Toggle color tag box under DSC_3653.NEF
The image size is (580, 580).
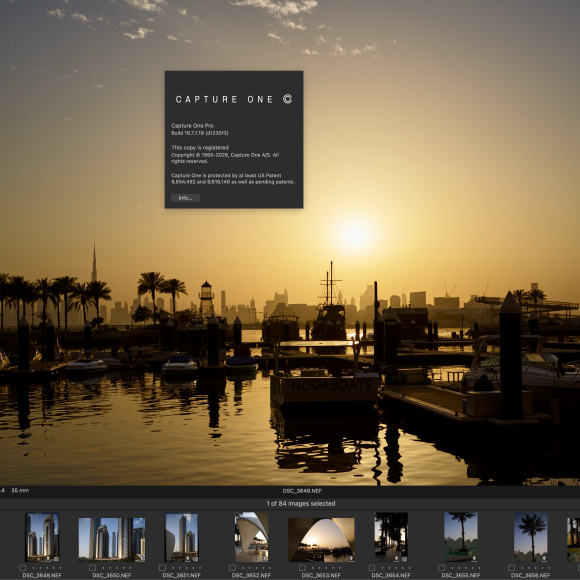point(302,567)
